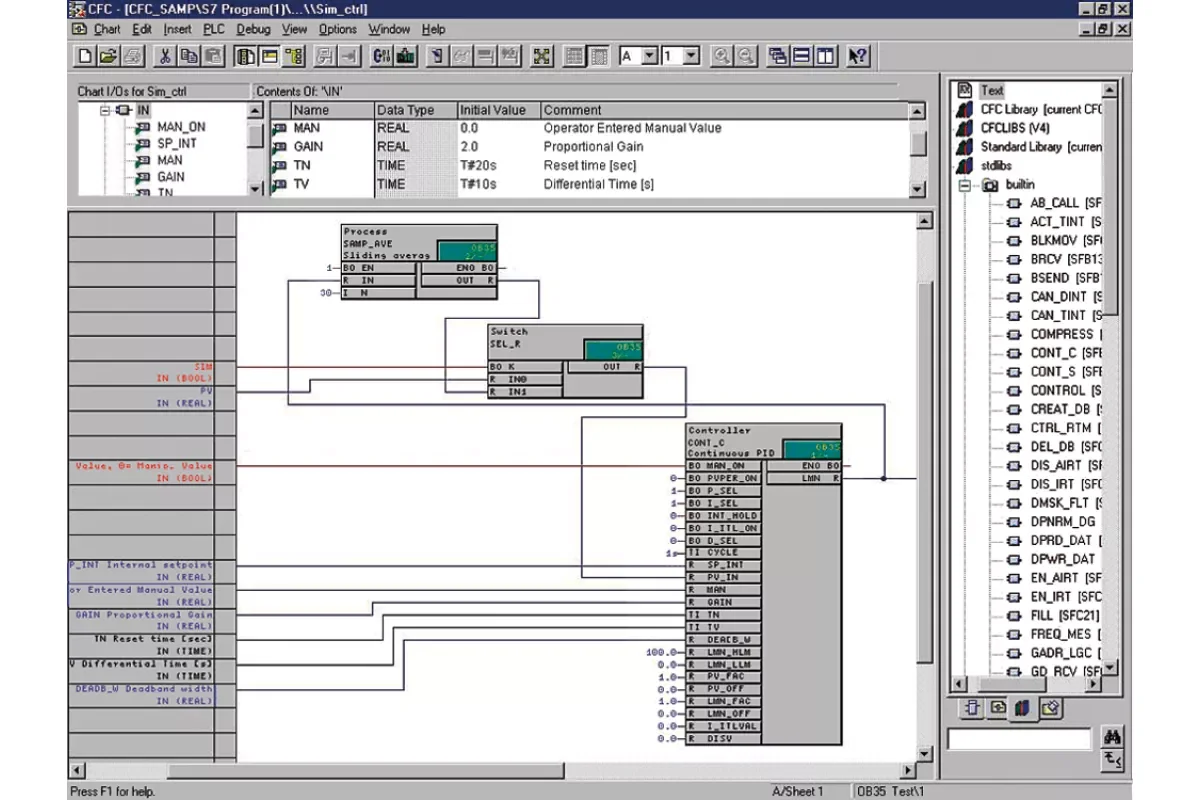The image size is (1200, 800).
Task: Toggle the Catalog view toolbar icon
Action: (246, 57)
